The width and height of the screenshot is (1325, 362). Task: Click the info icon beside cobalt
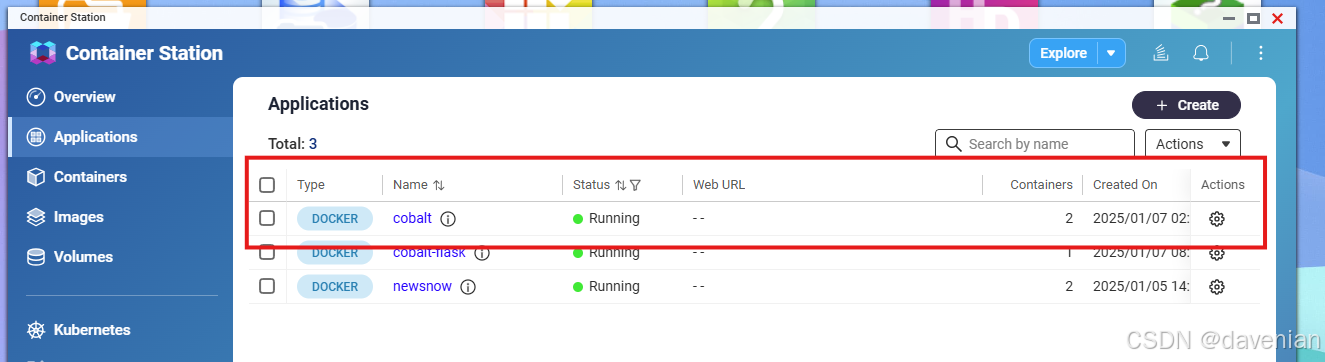pyautogui.click(x=448, y=219)
